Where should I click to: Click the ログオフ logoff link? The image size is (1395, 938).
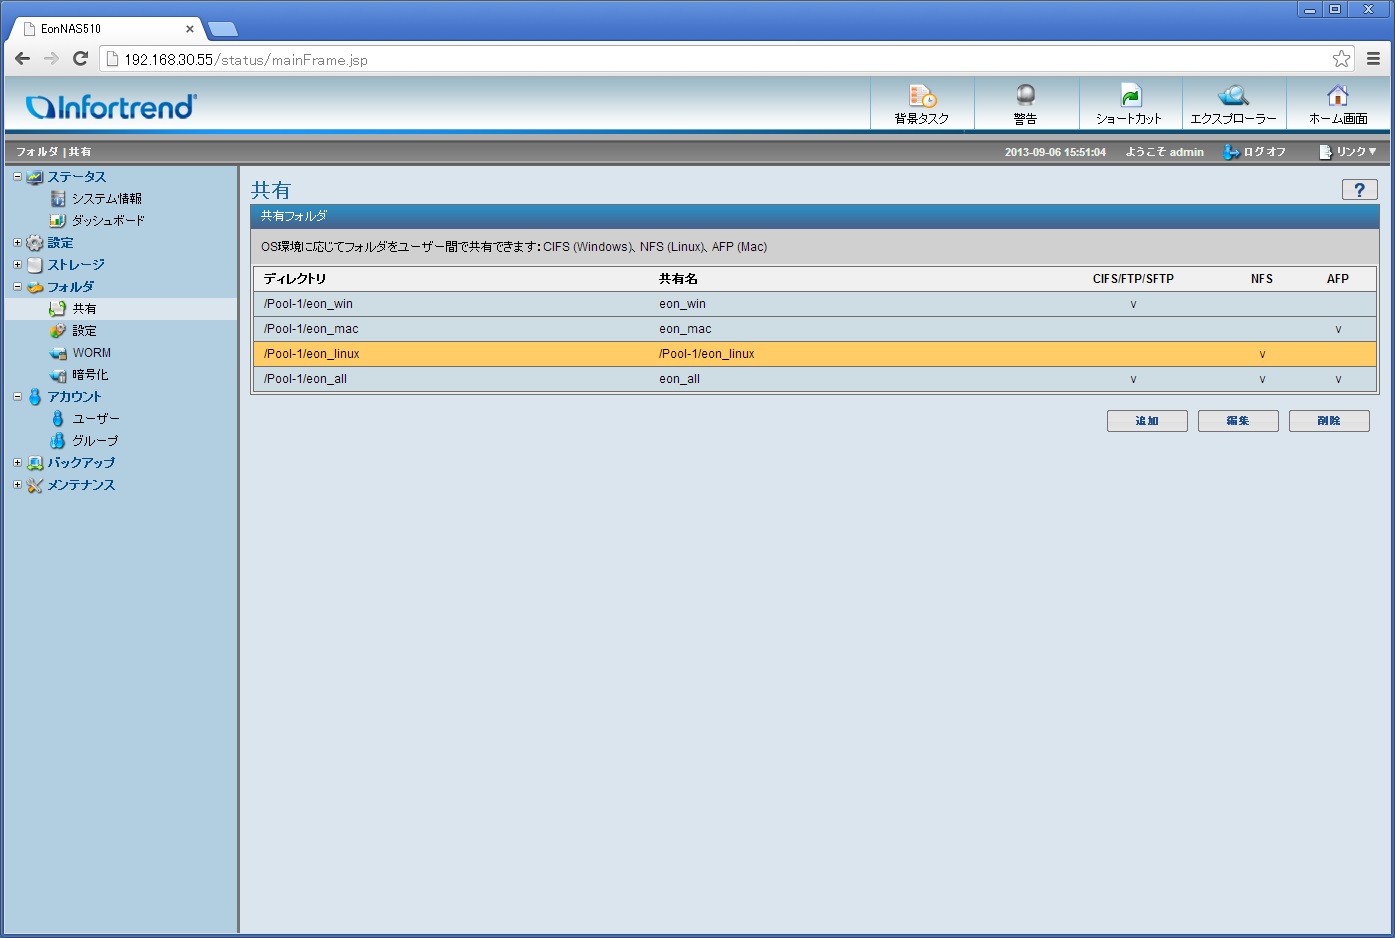1255,152
